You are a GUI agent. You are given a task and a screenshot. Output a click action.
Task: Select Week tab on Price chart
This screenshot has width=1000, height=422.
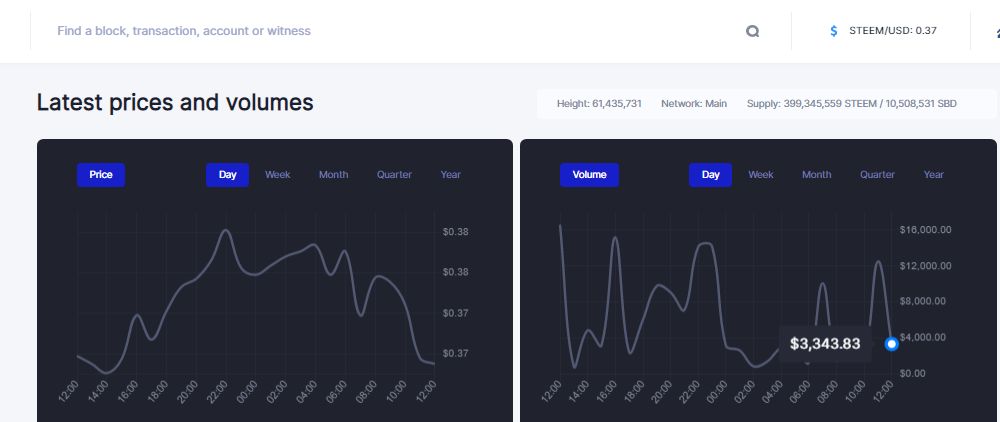[277, 175]
